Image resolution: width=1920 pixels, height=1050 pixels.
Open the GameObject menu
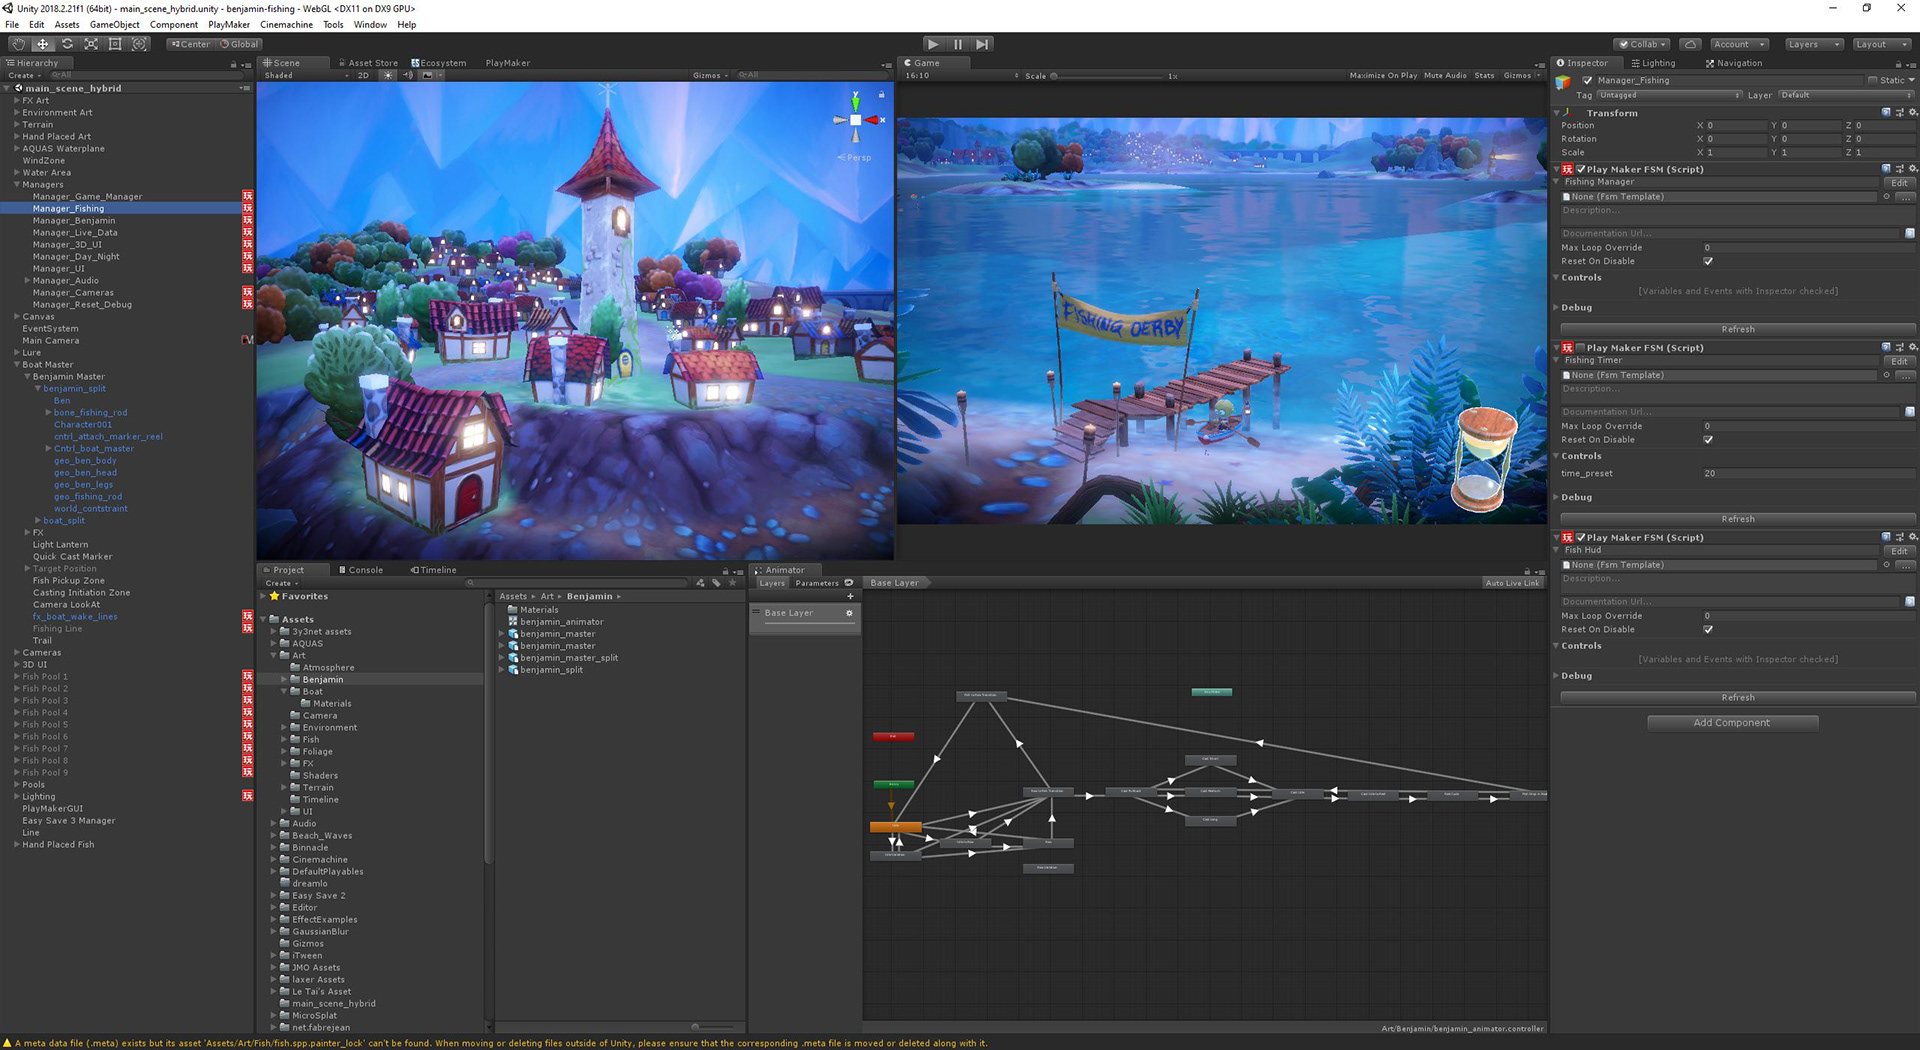coord(115,24)
